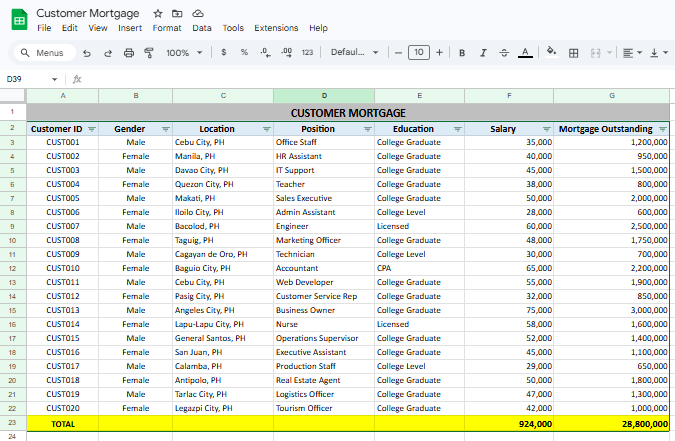The height and width of the screenshot is (441, 675).
Task: Toggle strikethrough formatting
Action: tap(504, 53)
